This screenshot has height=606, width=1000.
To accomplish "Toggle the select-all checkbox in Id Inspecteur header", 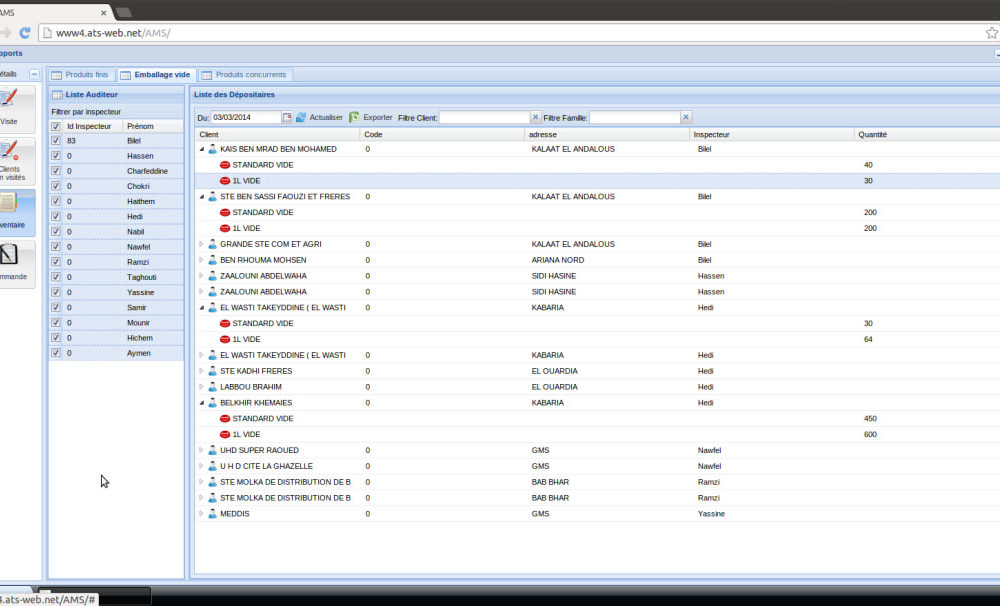I will click(x=56, y=127).
